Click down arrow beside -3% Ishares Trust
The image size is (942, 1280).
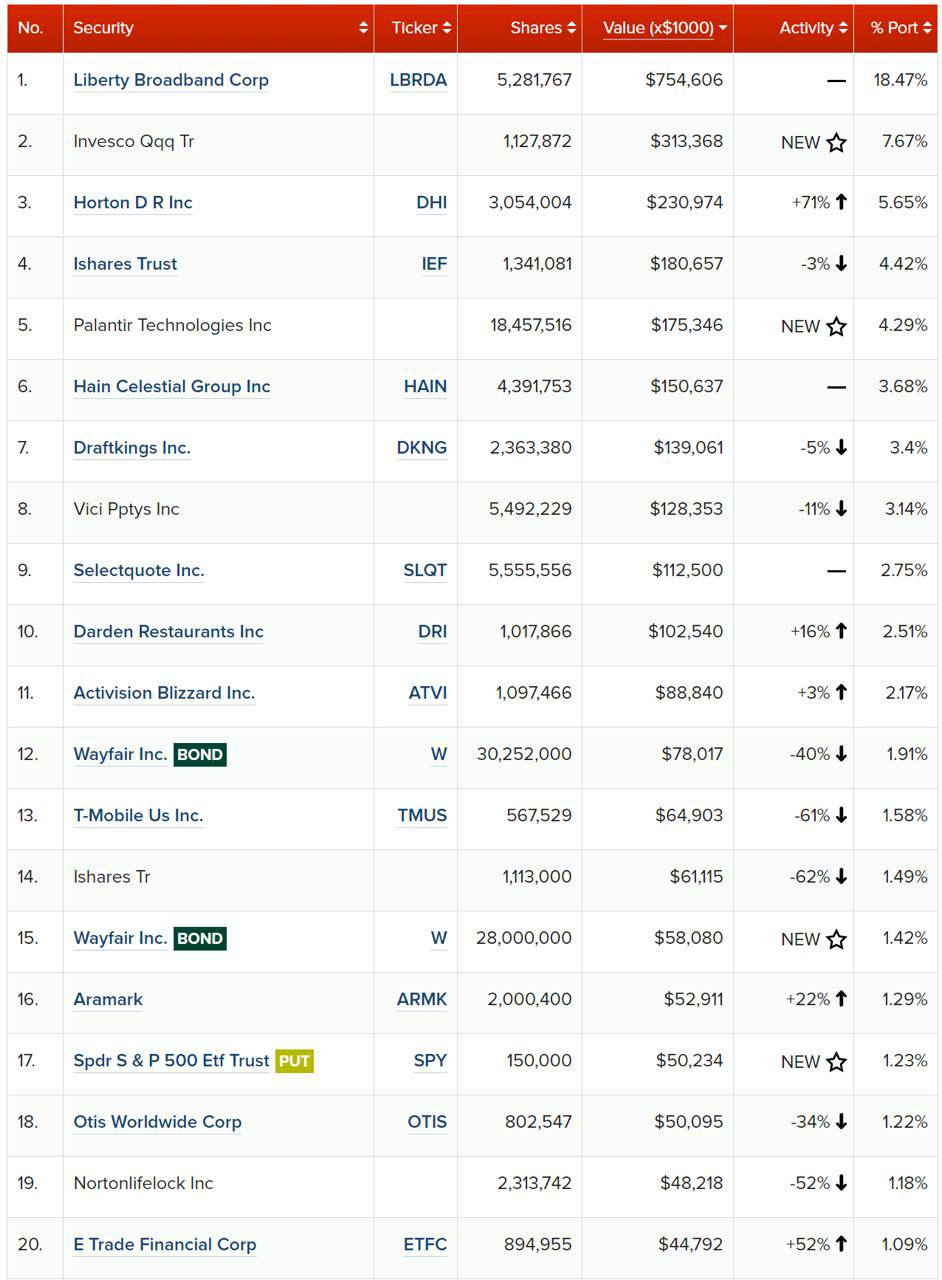click(x=841, y=264)
